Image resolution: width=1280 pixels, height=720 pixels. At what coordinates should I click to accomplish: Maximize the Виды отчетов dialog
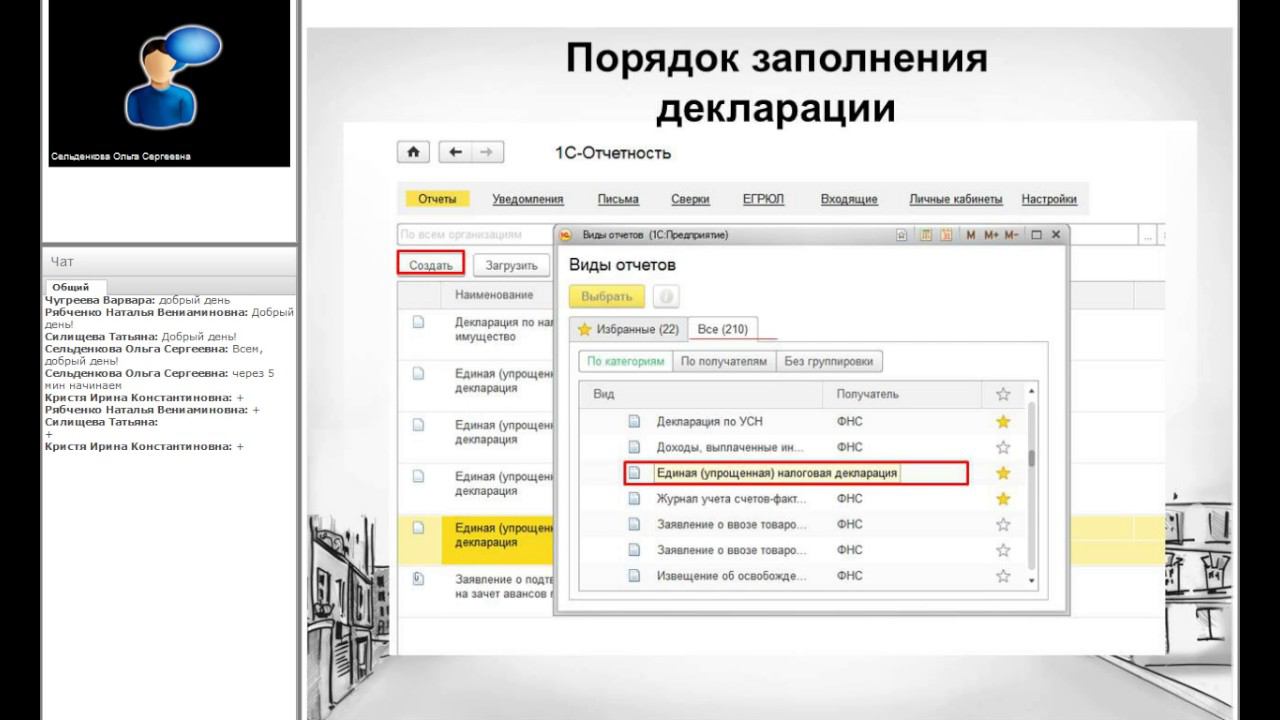point(1036,235)
